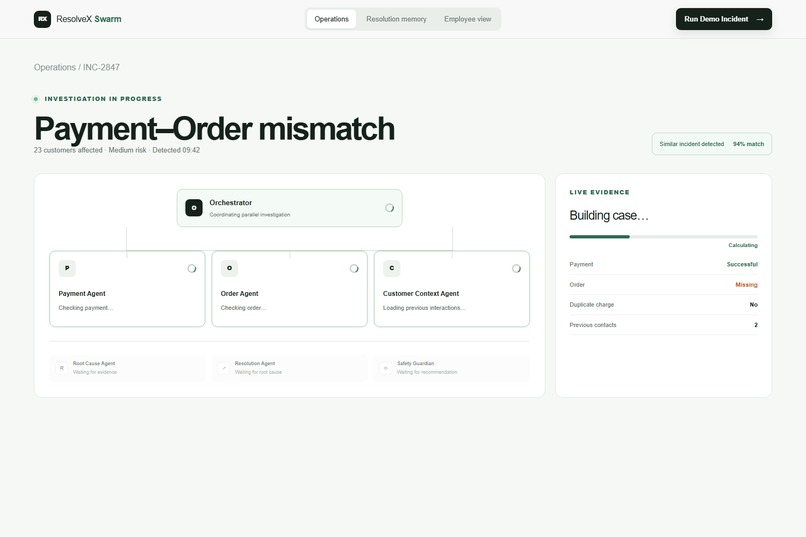806x537 pixels.
Task: Click the Building case… title
Action: click(x=609, y=215)
